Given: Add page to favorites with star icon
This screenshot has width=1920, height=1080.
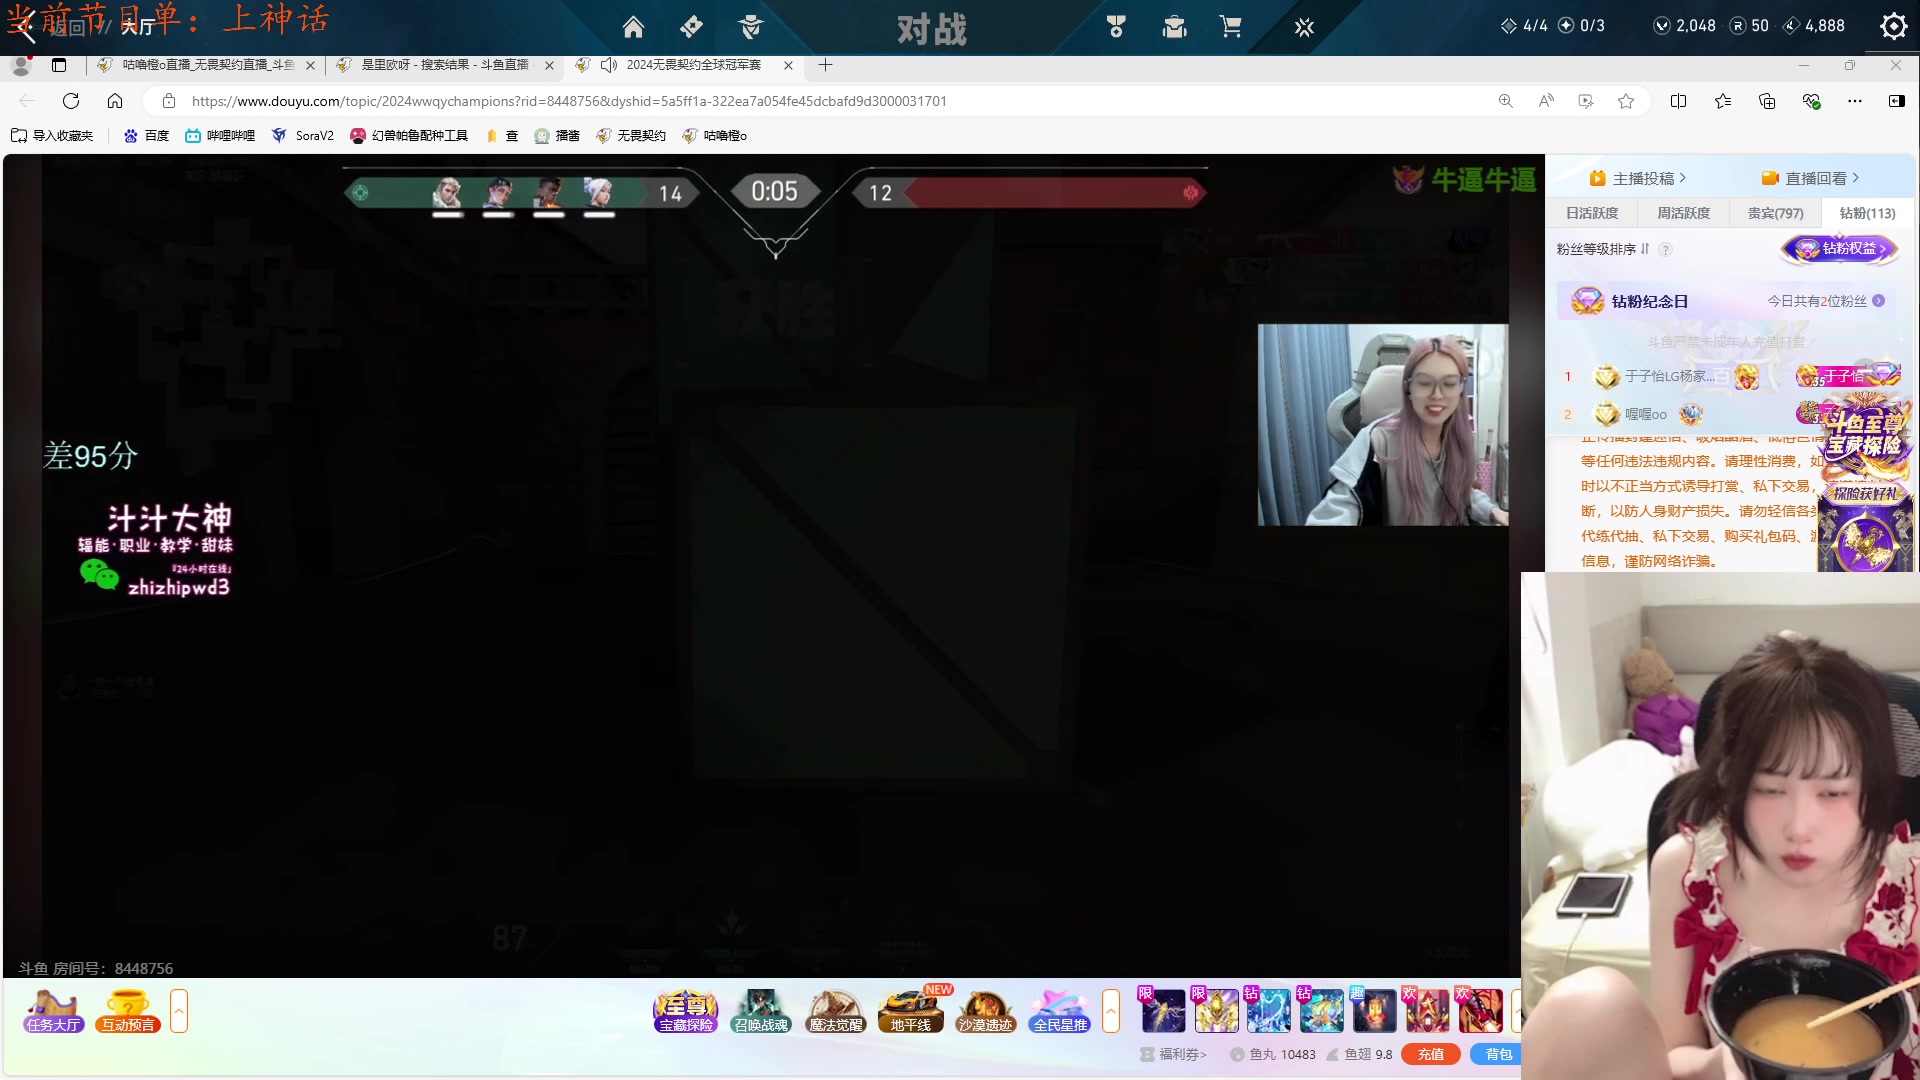Looking at the screenshot, I should pyautogui.click(x=1626, y=101).
